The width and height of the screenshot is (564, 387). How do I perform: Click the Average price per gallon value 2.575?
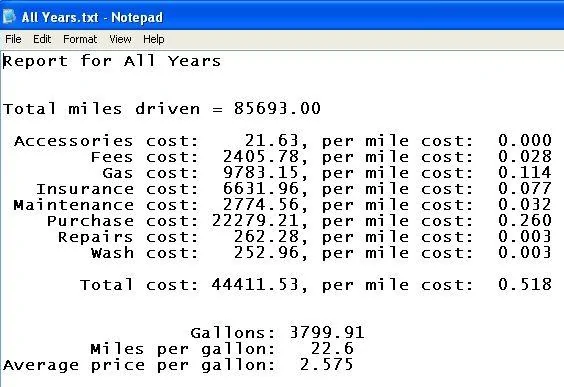[326, 364]
